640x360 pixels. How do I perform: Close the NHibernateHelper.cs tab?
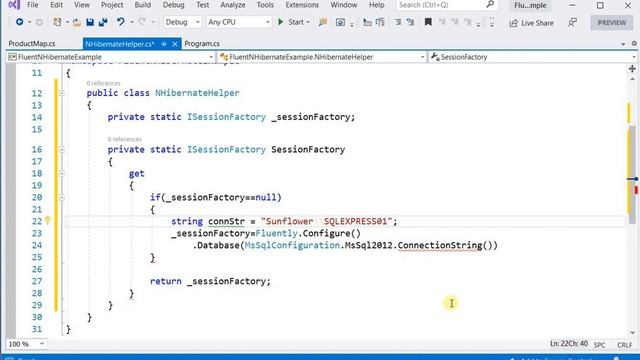[x=175, y=44]
